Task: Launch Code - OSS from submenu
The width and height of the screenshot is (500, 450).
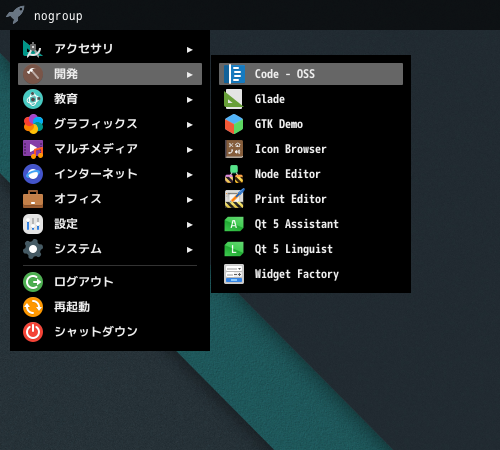Action: (311, 74)
